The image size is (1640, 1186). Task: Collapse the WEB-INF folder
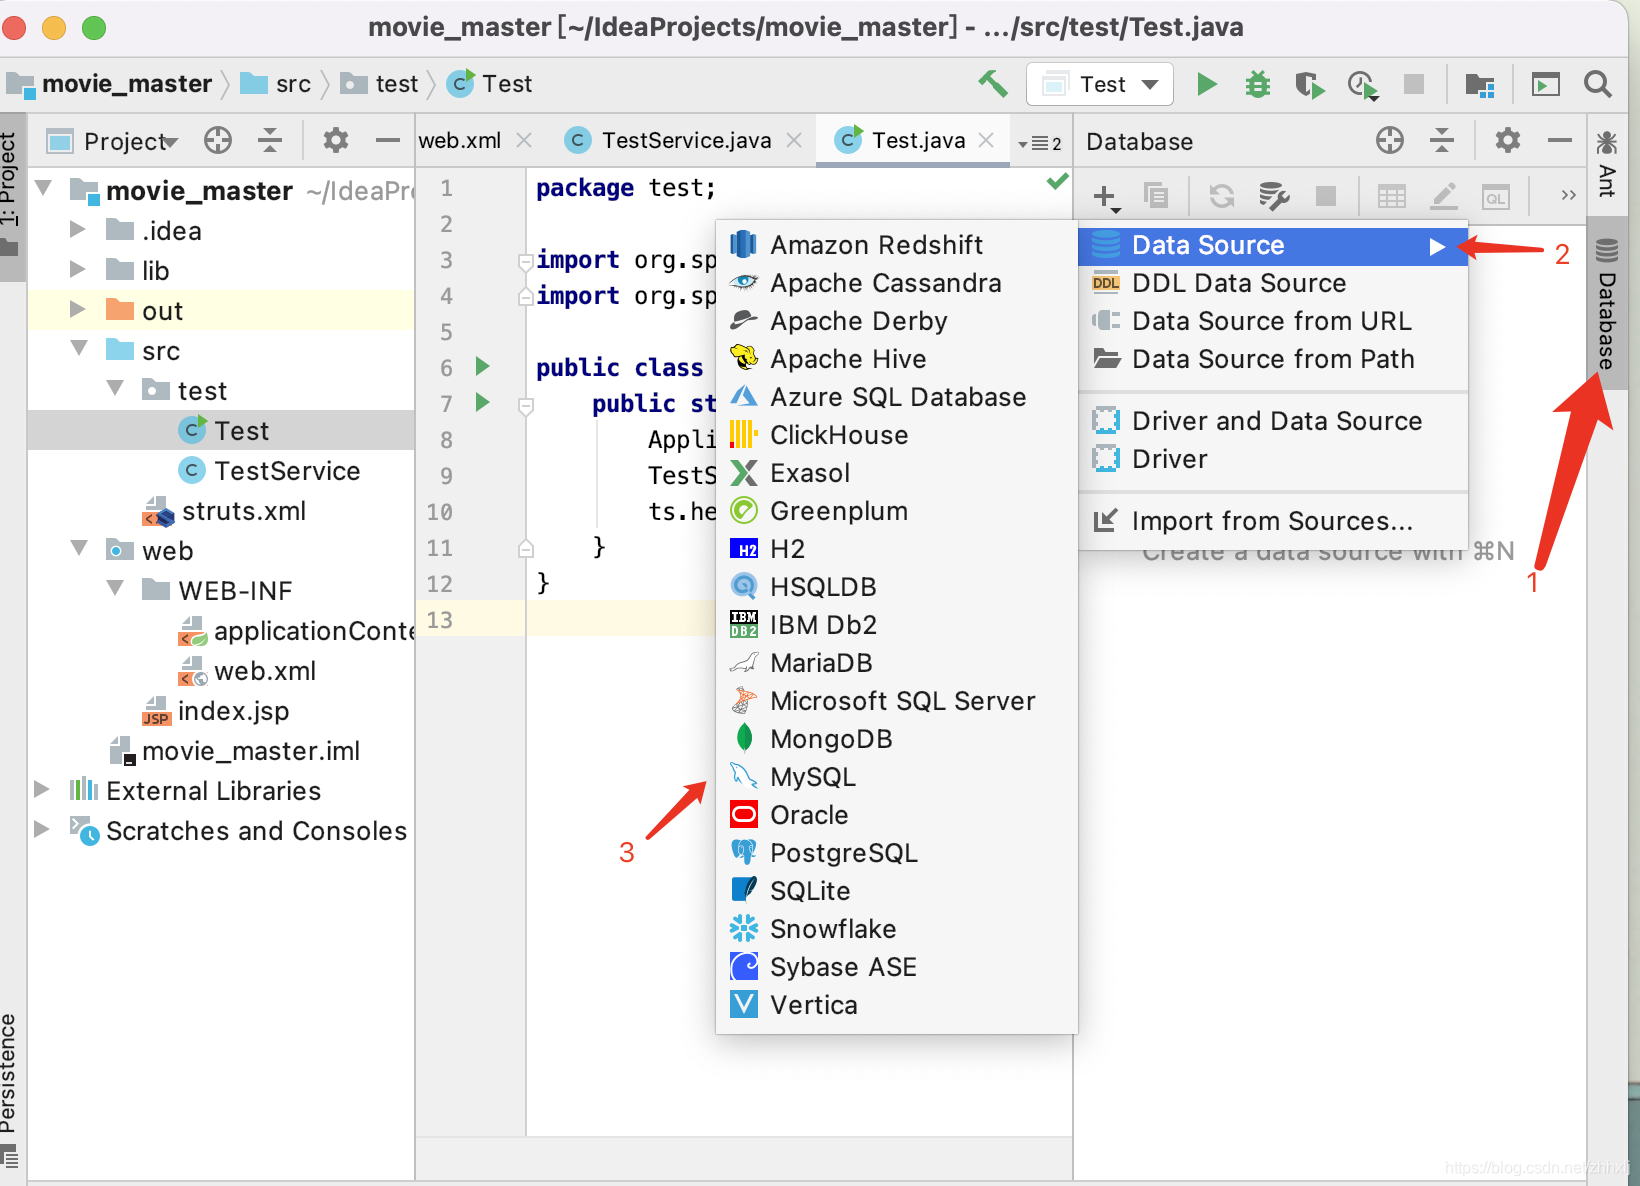(x=116, y=588)
